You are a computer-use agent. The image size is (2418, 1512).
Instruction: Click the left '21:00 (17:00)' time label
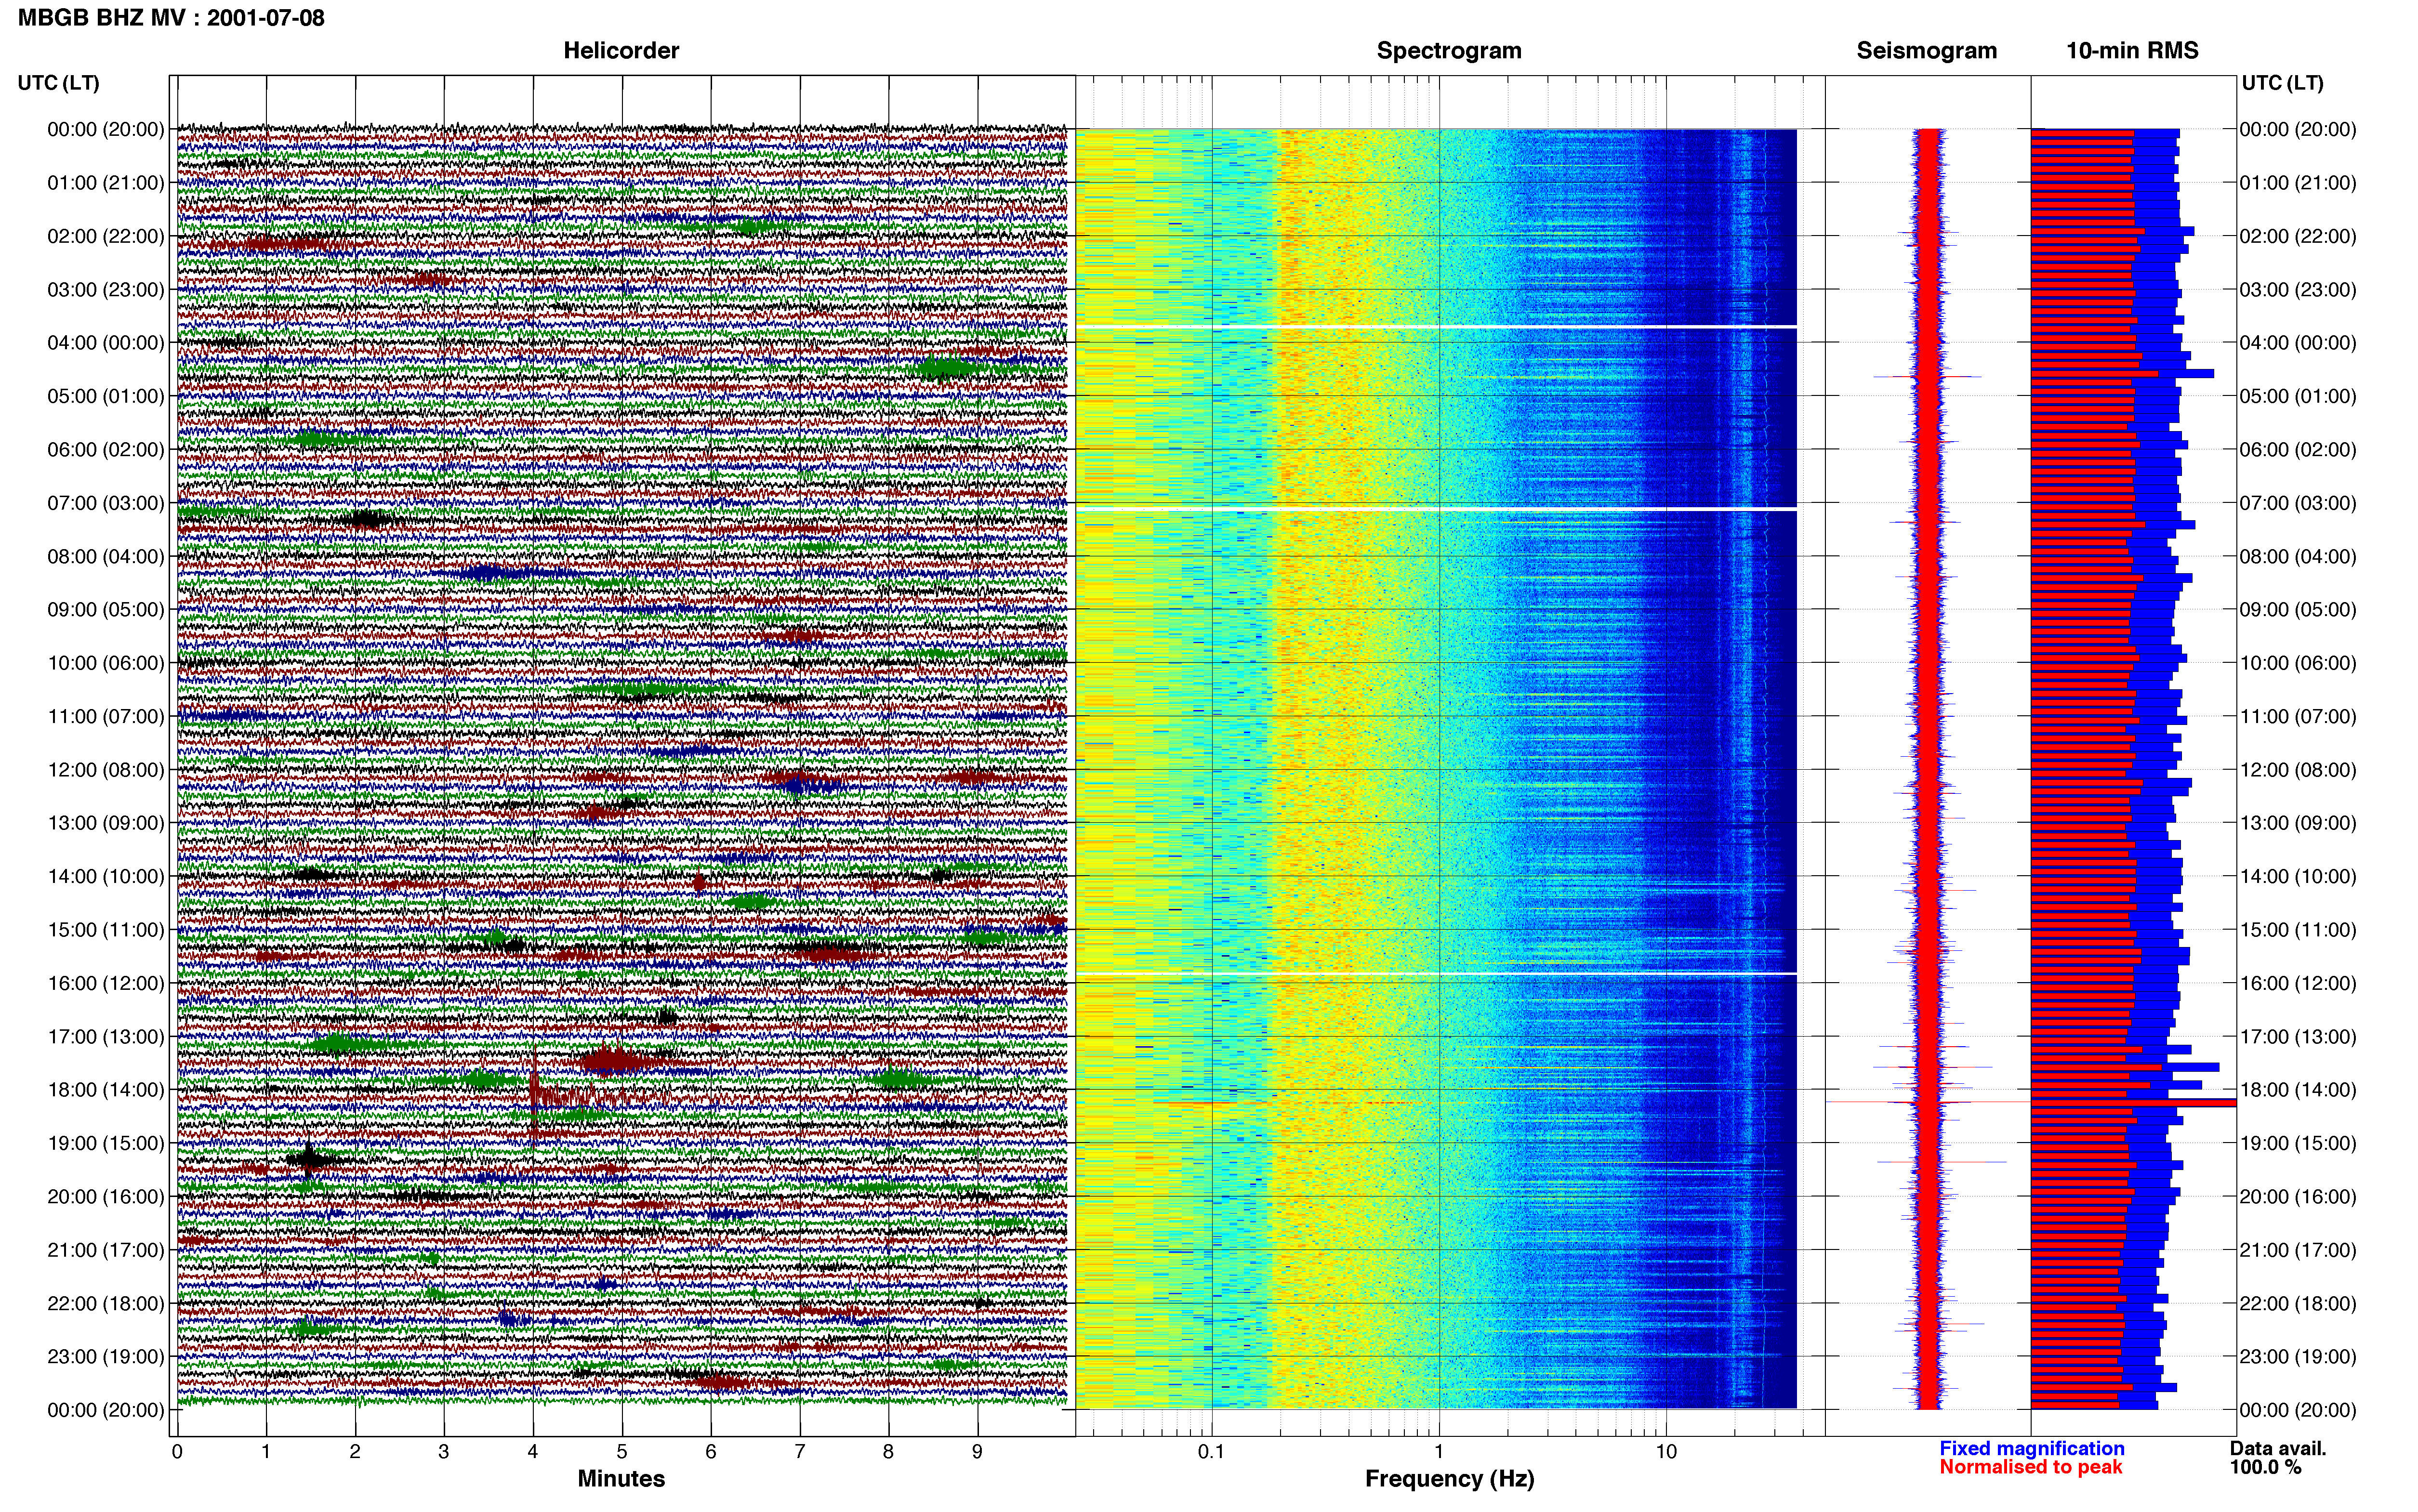(106, 1250)
